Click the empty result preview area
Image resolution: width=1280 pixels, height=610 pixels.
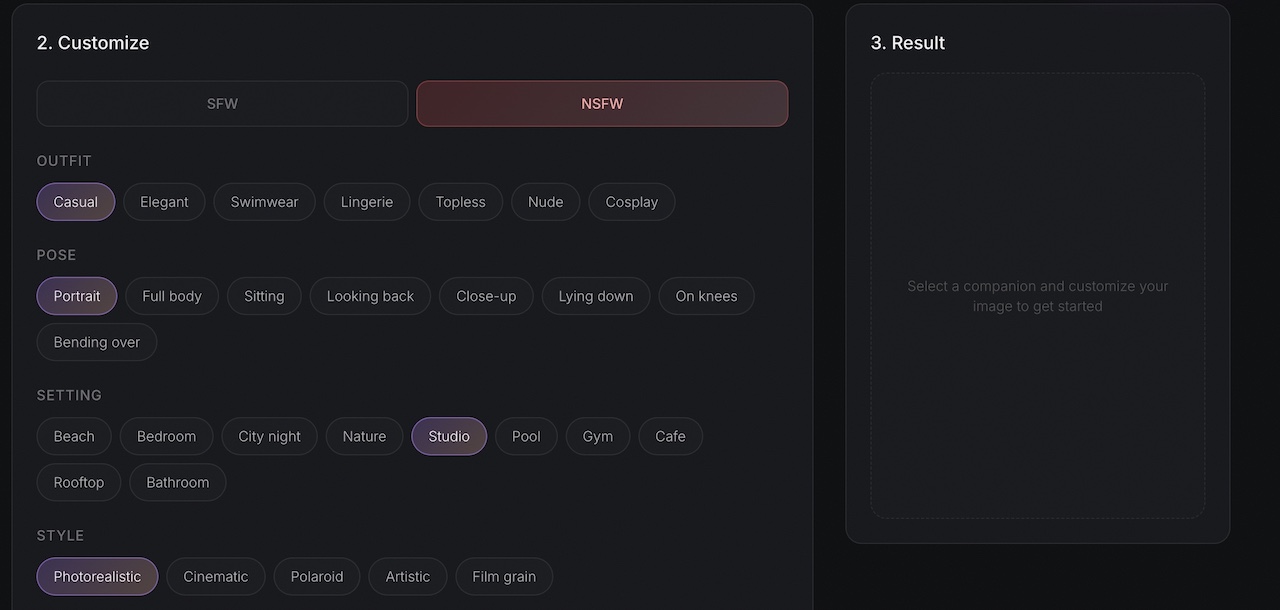point(1038,295)
